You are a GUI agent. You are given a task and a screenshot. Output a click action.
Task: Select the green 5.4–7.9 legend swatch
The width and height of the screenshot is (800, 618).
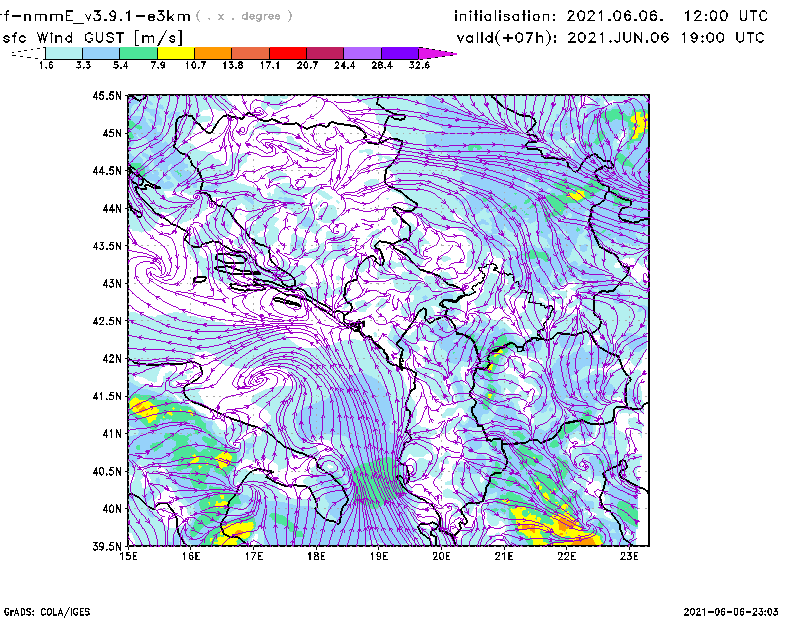[x=138, y=53]
